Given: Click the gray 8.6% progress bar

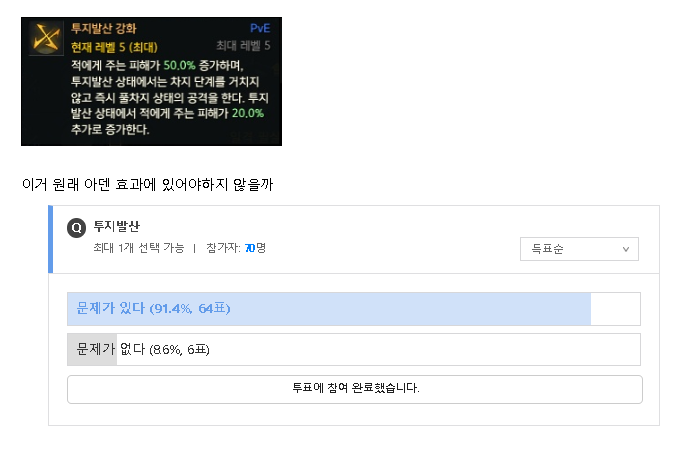Looking at the screenshot, I should coord(92,349).
